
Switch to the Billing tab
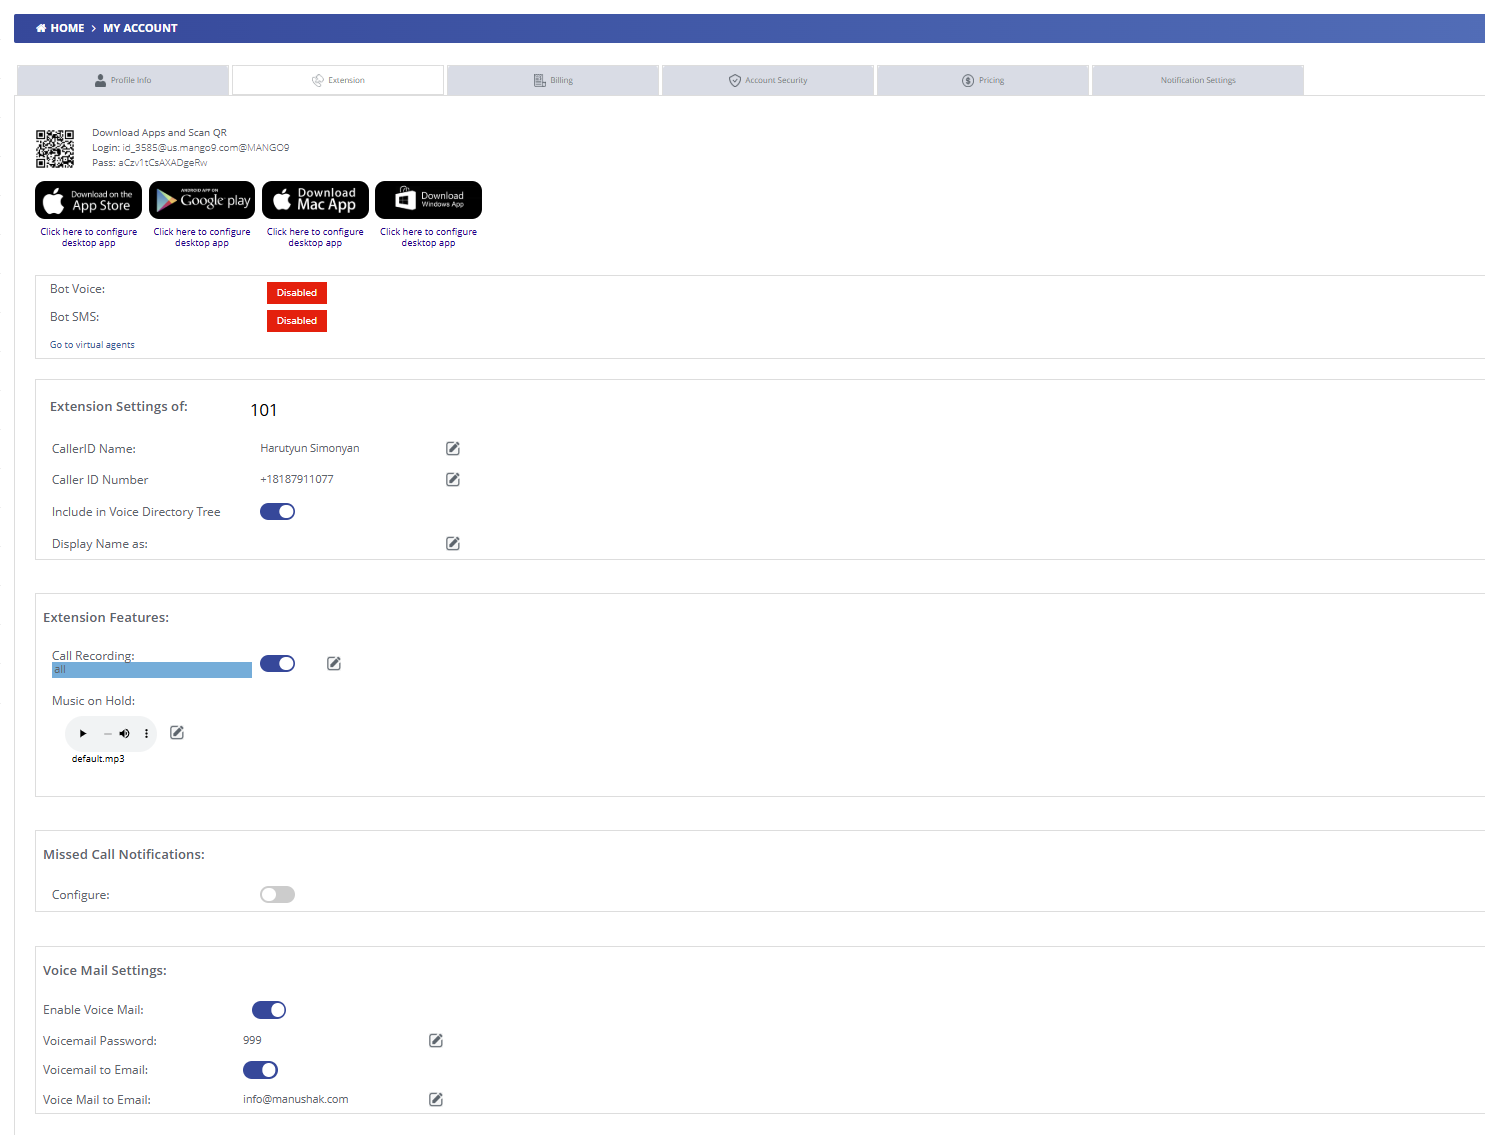[552, 80]
